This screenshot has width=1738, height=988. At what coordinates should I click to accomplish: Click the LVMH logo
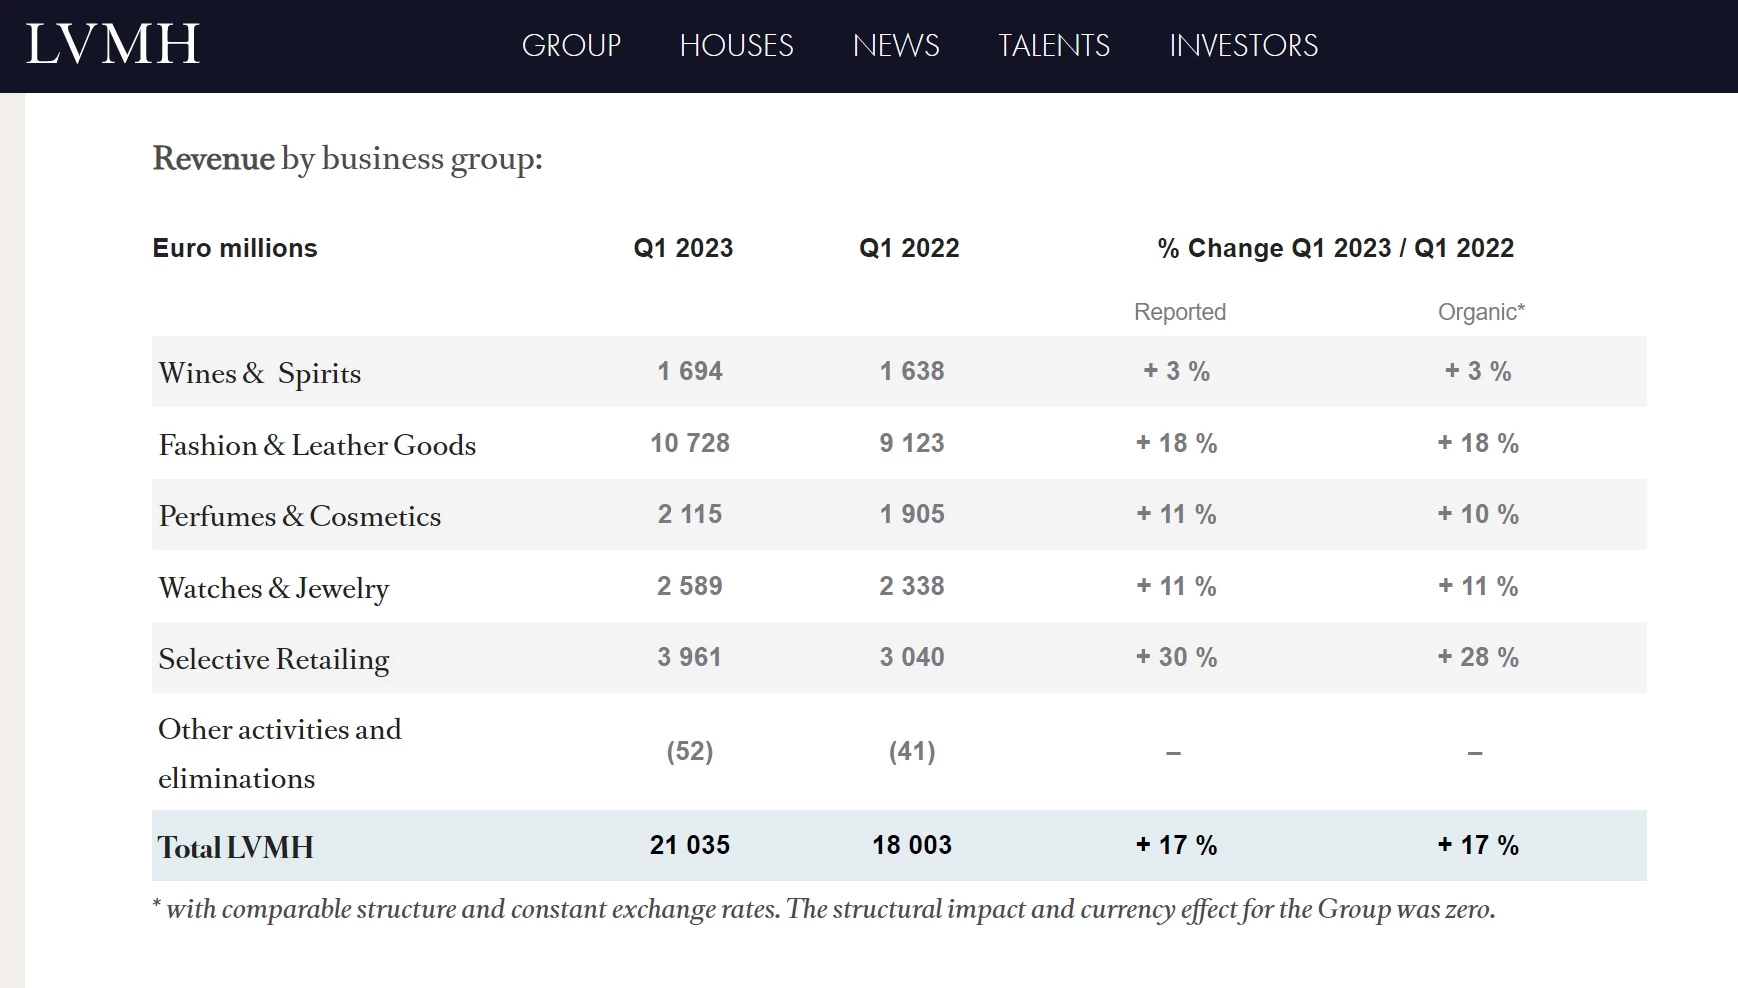coord(110,44)
